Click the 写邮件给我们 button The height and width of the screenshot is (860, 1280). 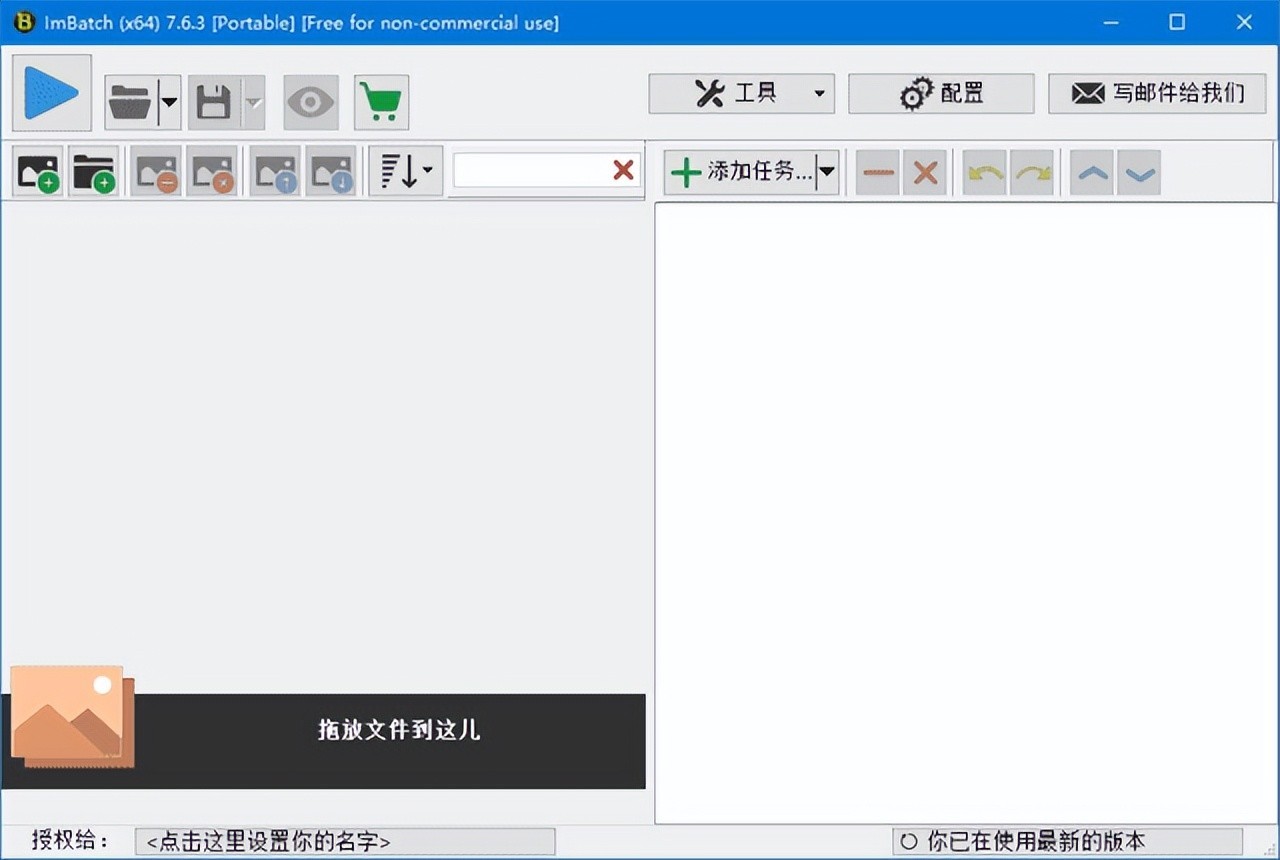tap(1157, 93)
